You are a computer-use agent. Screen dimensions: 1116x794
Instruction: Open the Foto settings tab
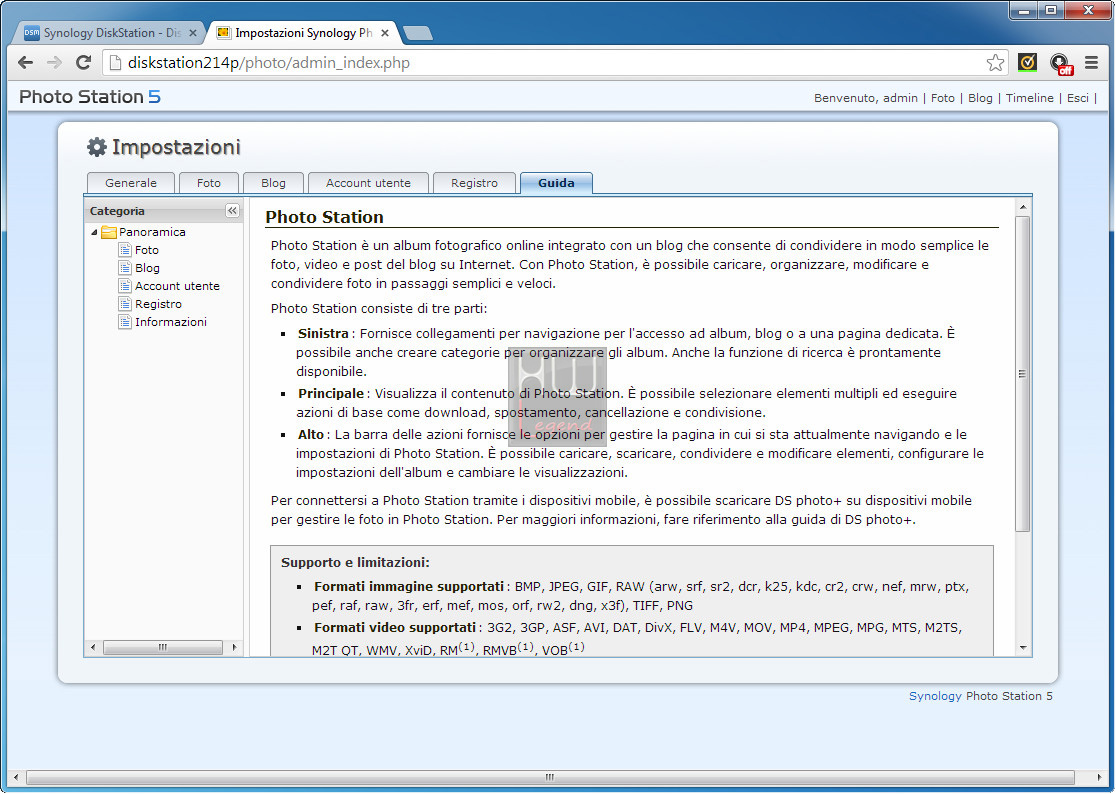[x=209, y=183]
